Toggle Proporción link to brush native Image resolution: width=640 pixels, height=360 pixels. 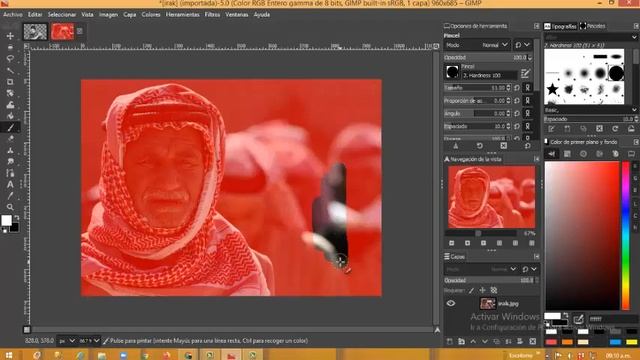pos(527,100)
